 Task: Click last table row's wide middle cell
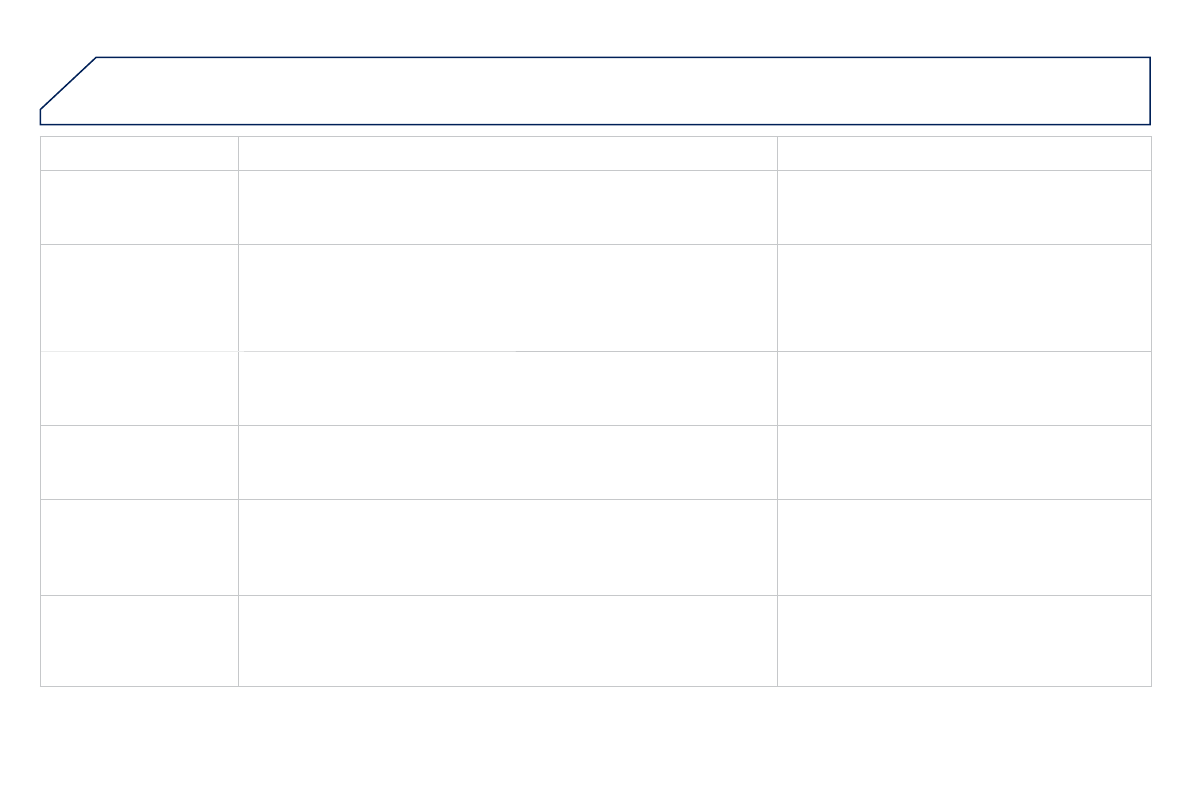click(507, 640)
